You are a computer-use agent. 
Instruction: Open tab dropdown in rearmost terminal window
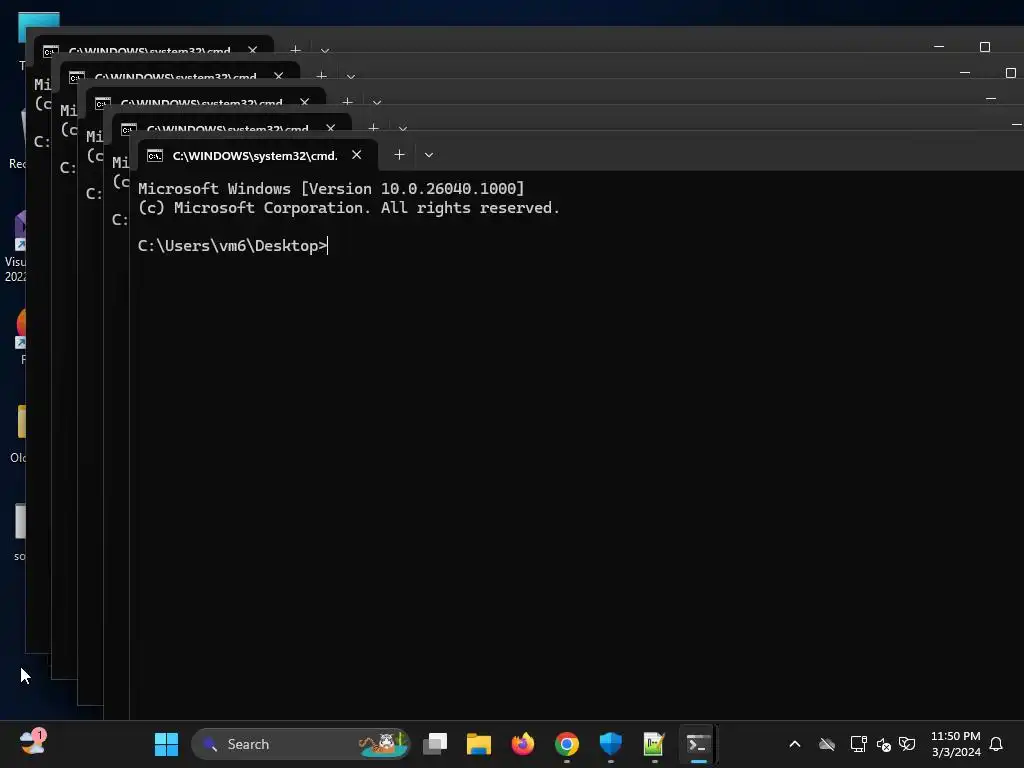tap(325, 50)
